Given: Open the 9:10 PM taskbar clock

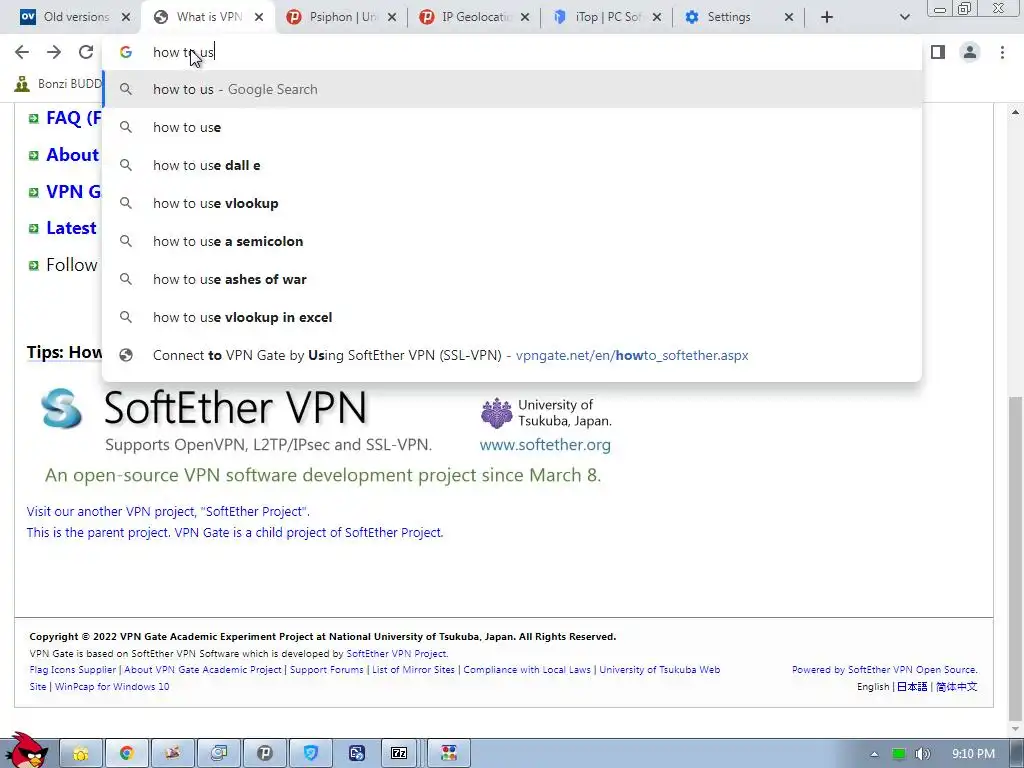Looking at the screenshot, I should point(973,754).
